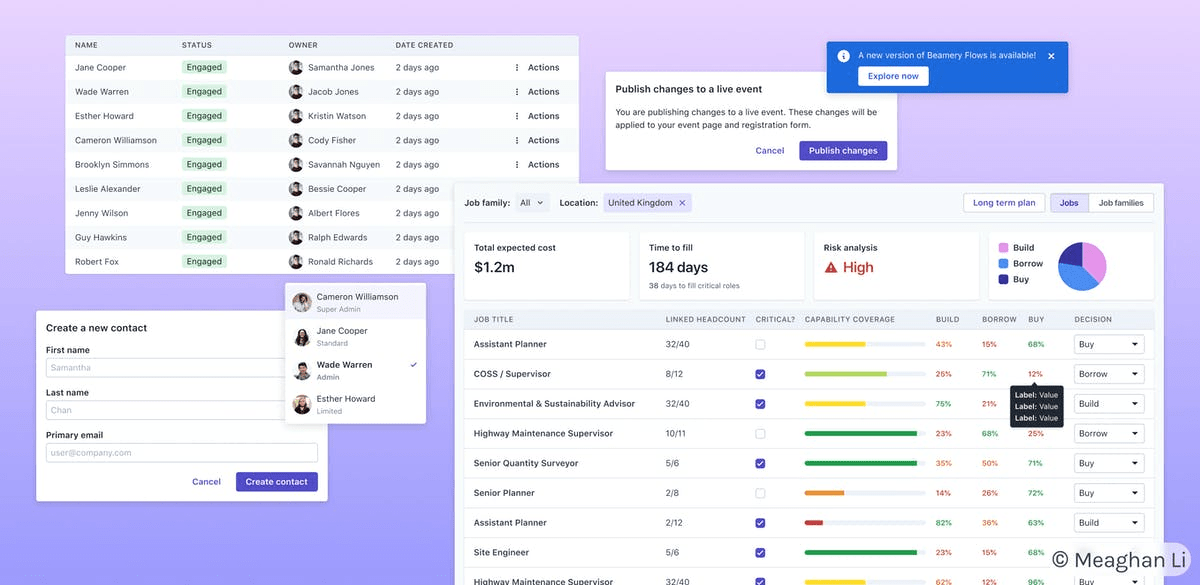The height and width of the screenshot is (585, 1200).
Task: Uncheck the Critical box for COSS / Supervisor
Action: pos(760,374)
